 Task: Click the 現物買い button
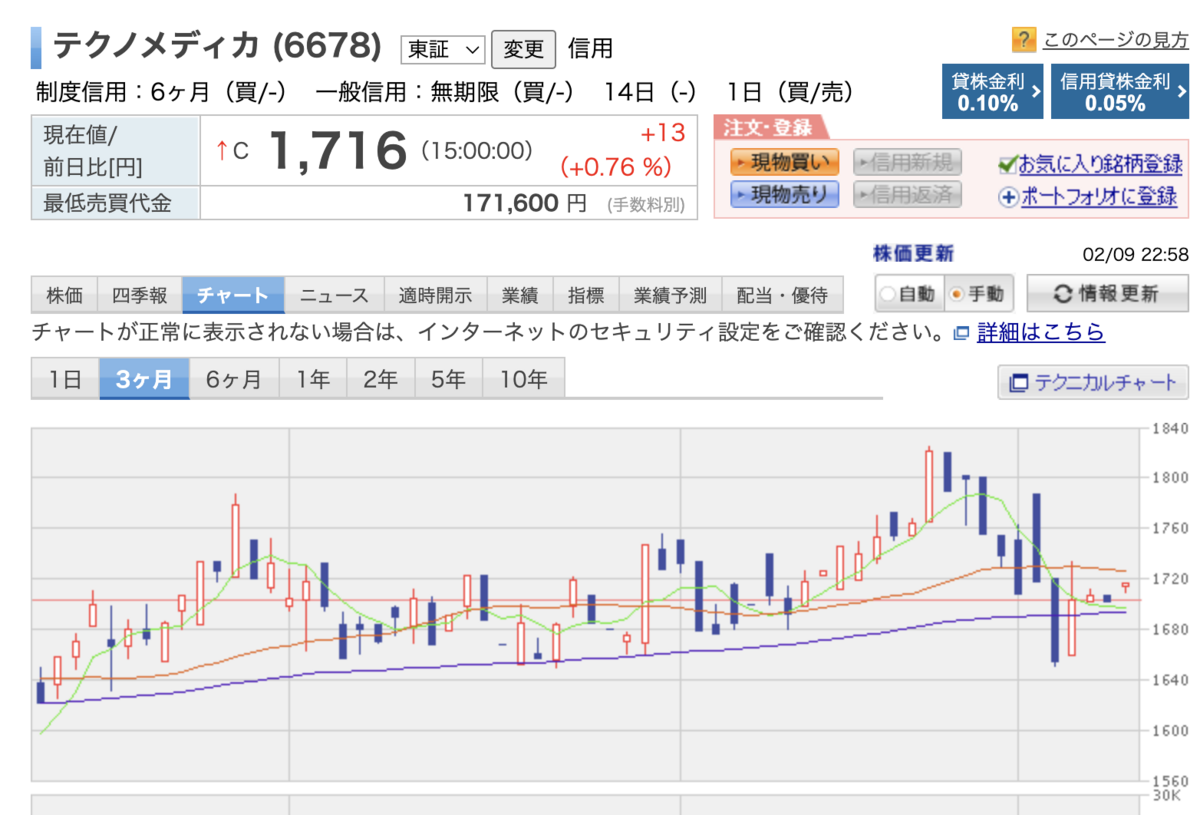click(784, 162)
